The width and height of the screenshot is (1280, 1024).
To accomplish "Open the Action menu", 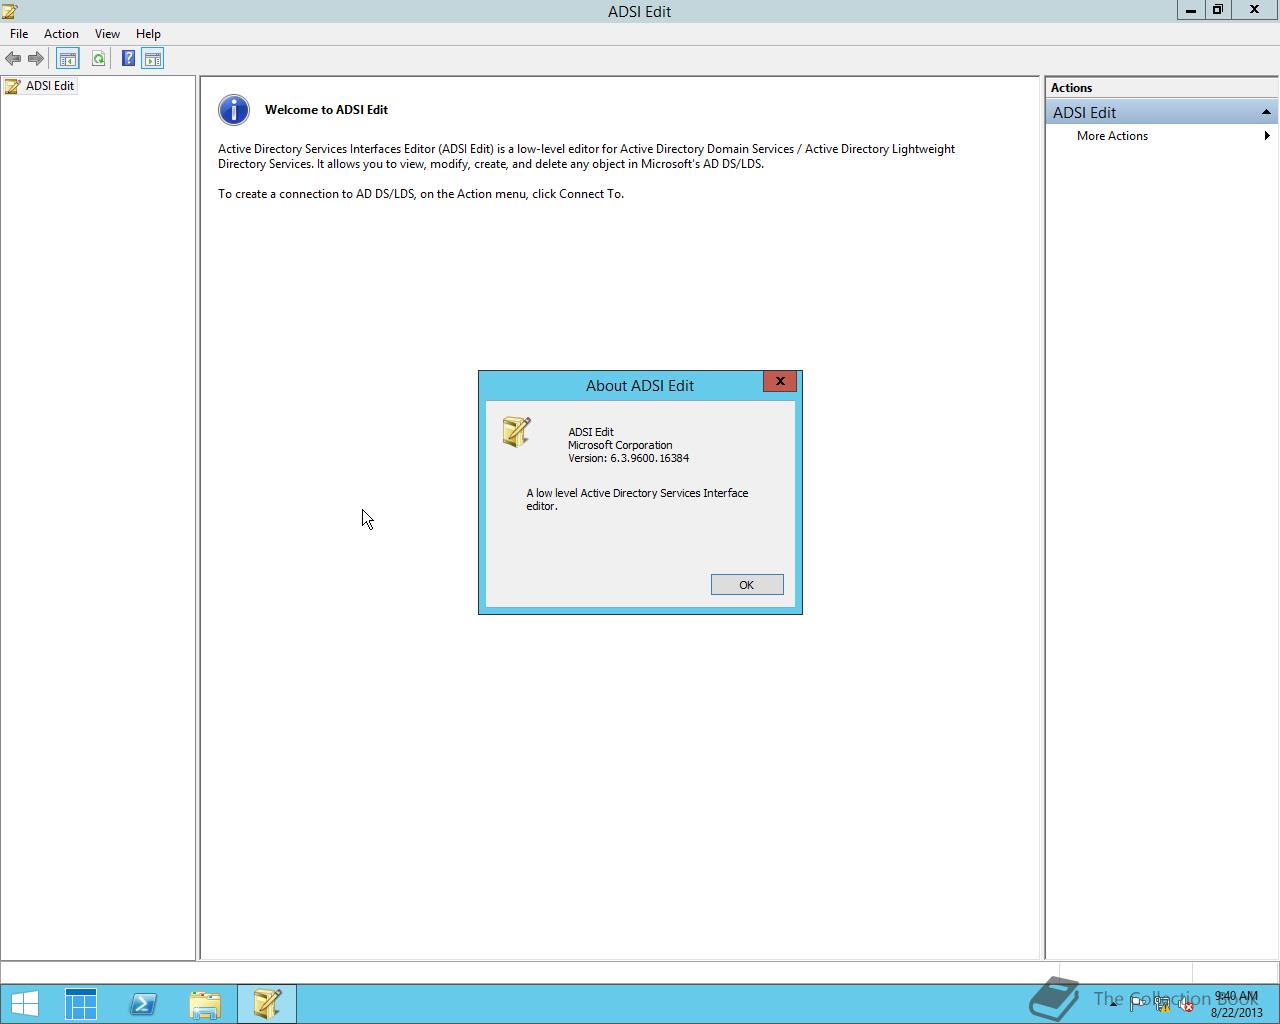I will pos(61,34).
